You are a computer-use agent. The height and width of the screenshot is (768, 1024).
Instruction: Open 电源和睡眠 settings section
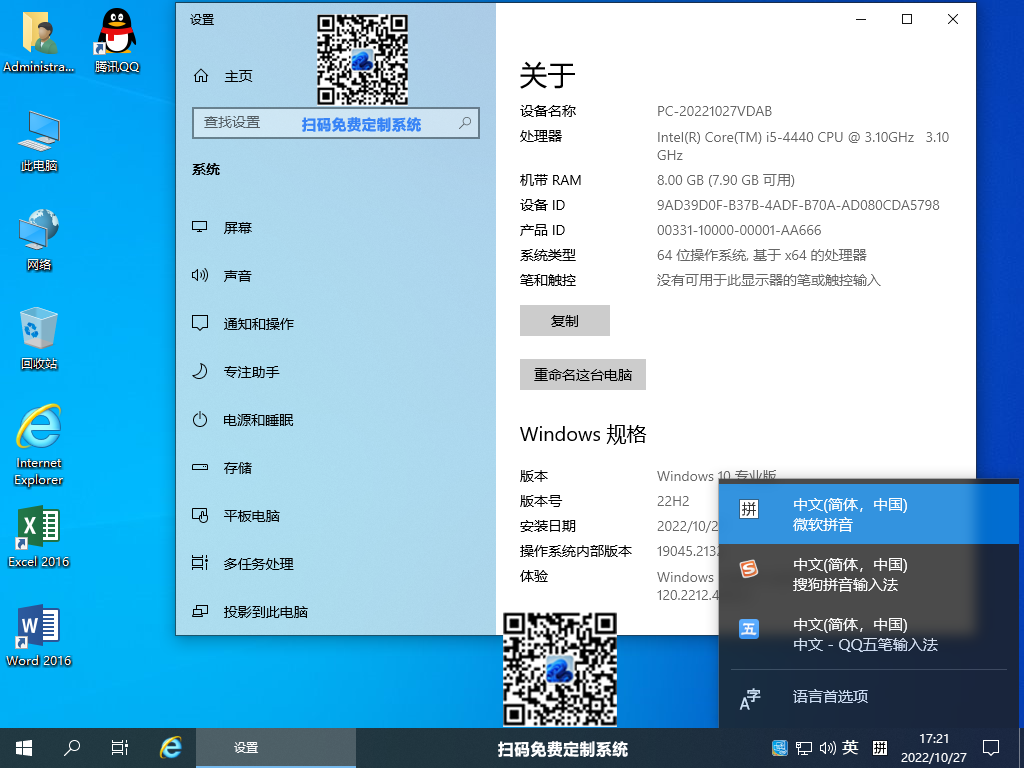pos(258,420)
